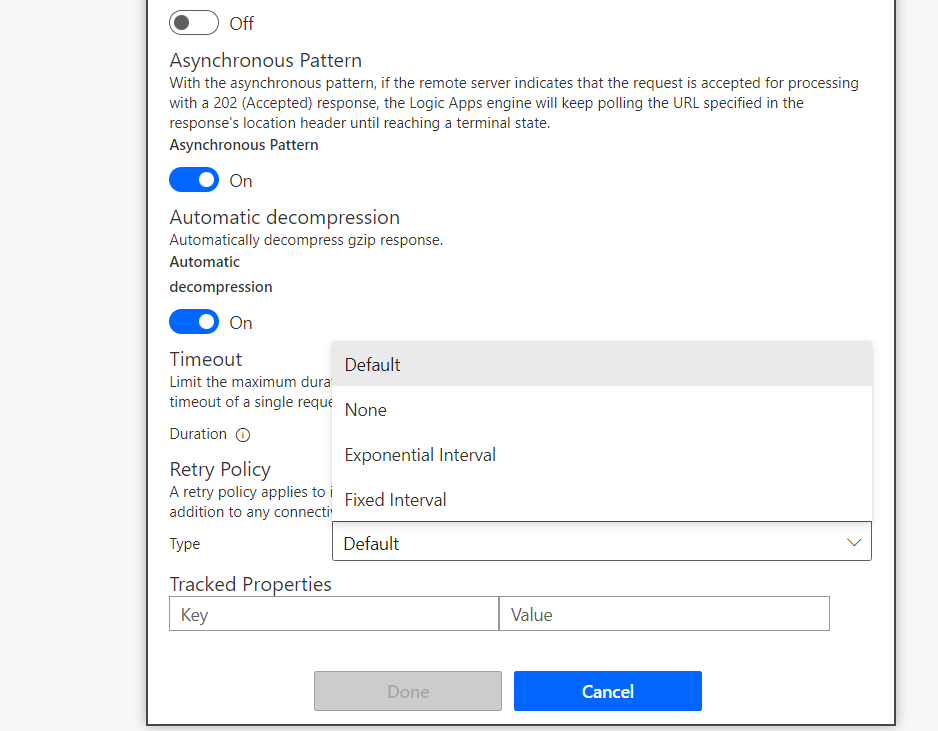Click the retry Type dropdown chevron

[x=854, y=541]
